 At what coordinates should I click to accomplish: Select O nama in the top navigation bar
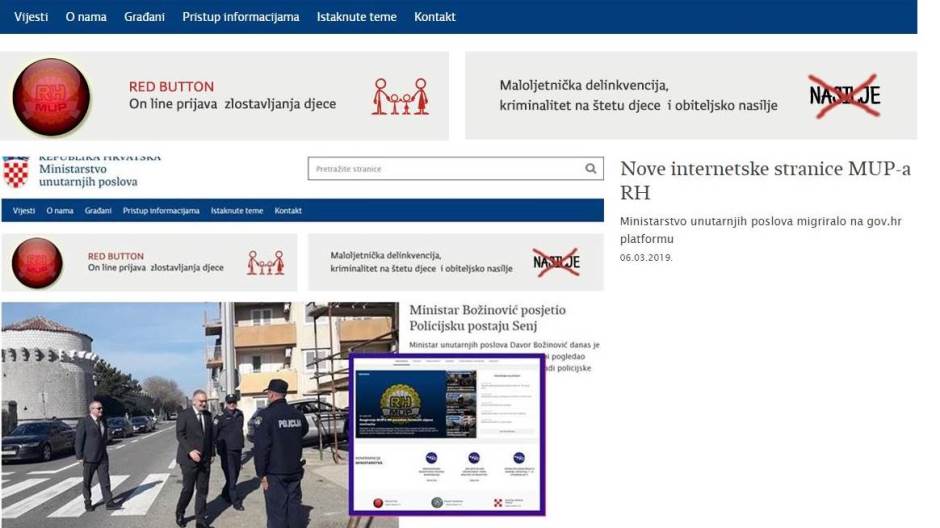86,17
